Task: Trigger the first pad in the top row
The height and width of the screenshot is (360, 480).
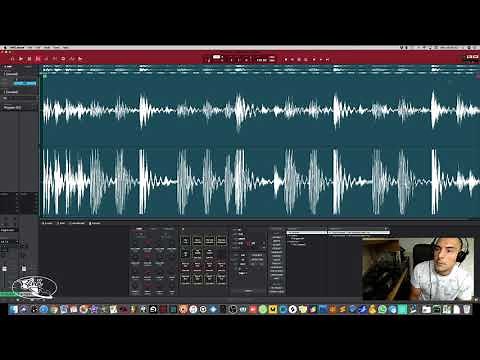Action: pos(186,240)
